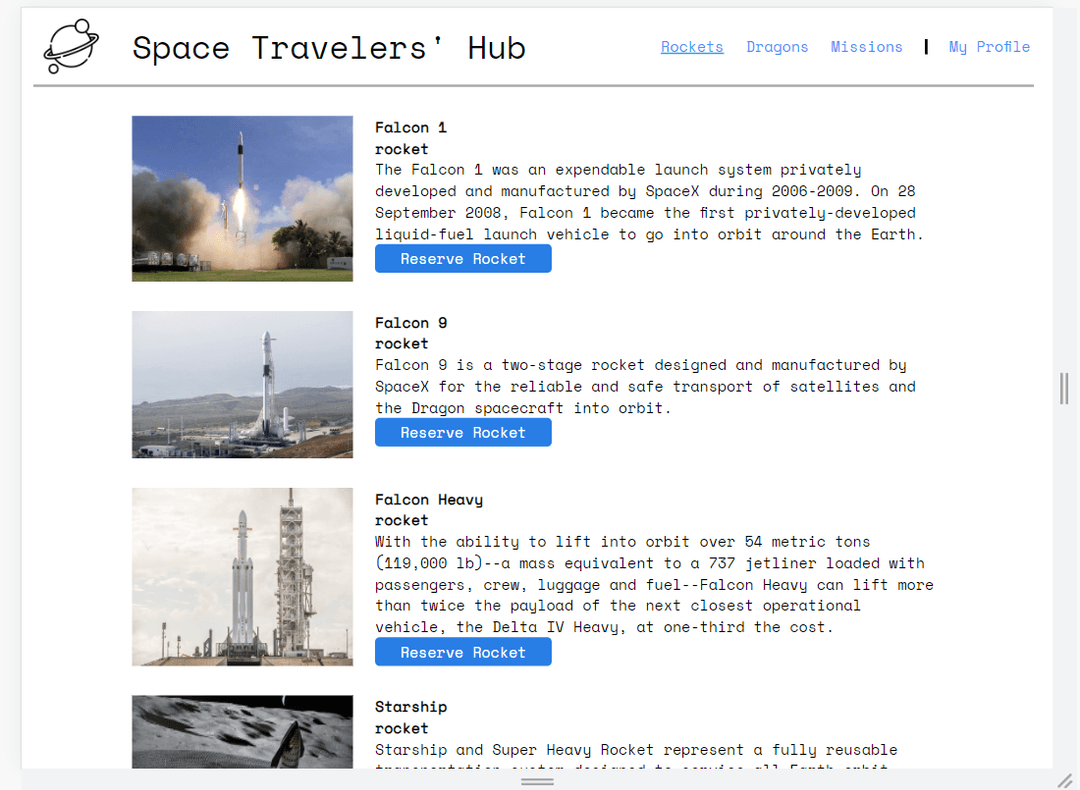Click the Falcon 9 description paragraph
Image resolution: width=1080 pixels, height=790 pixels.
(645, 386)
